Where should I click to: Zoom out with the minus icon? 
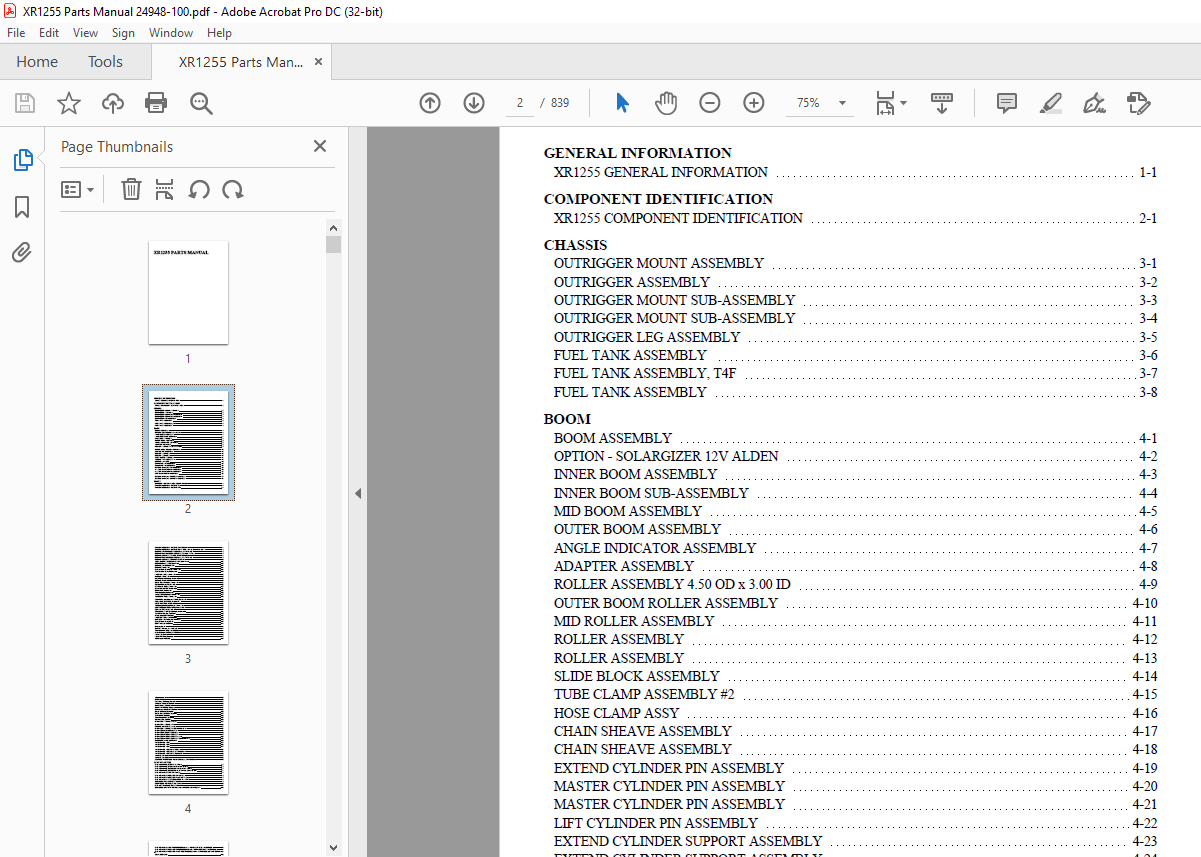[x=710, y=103]
